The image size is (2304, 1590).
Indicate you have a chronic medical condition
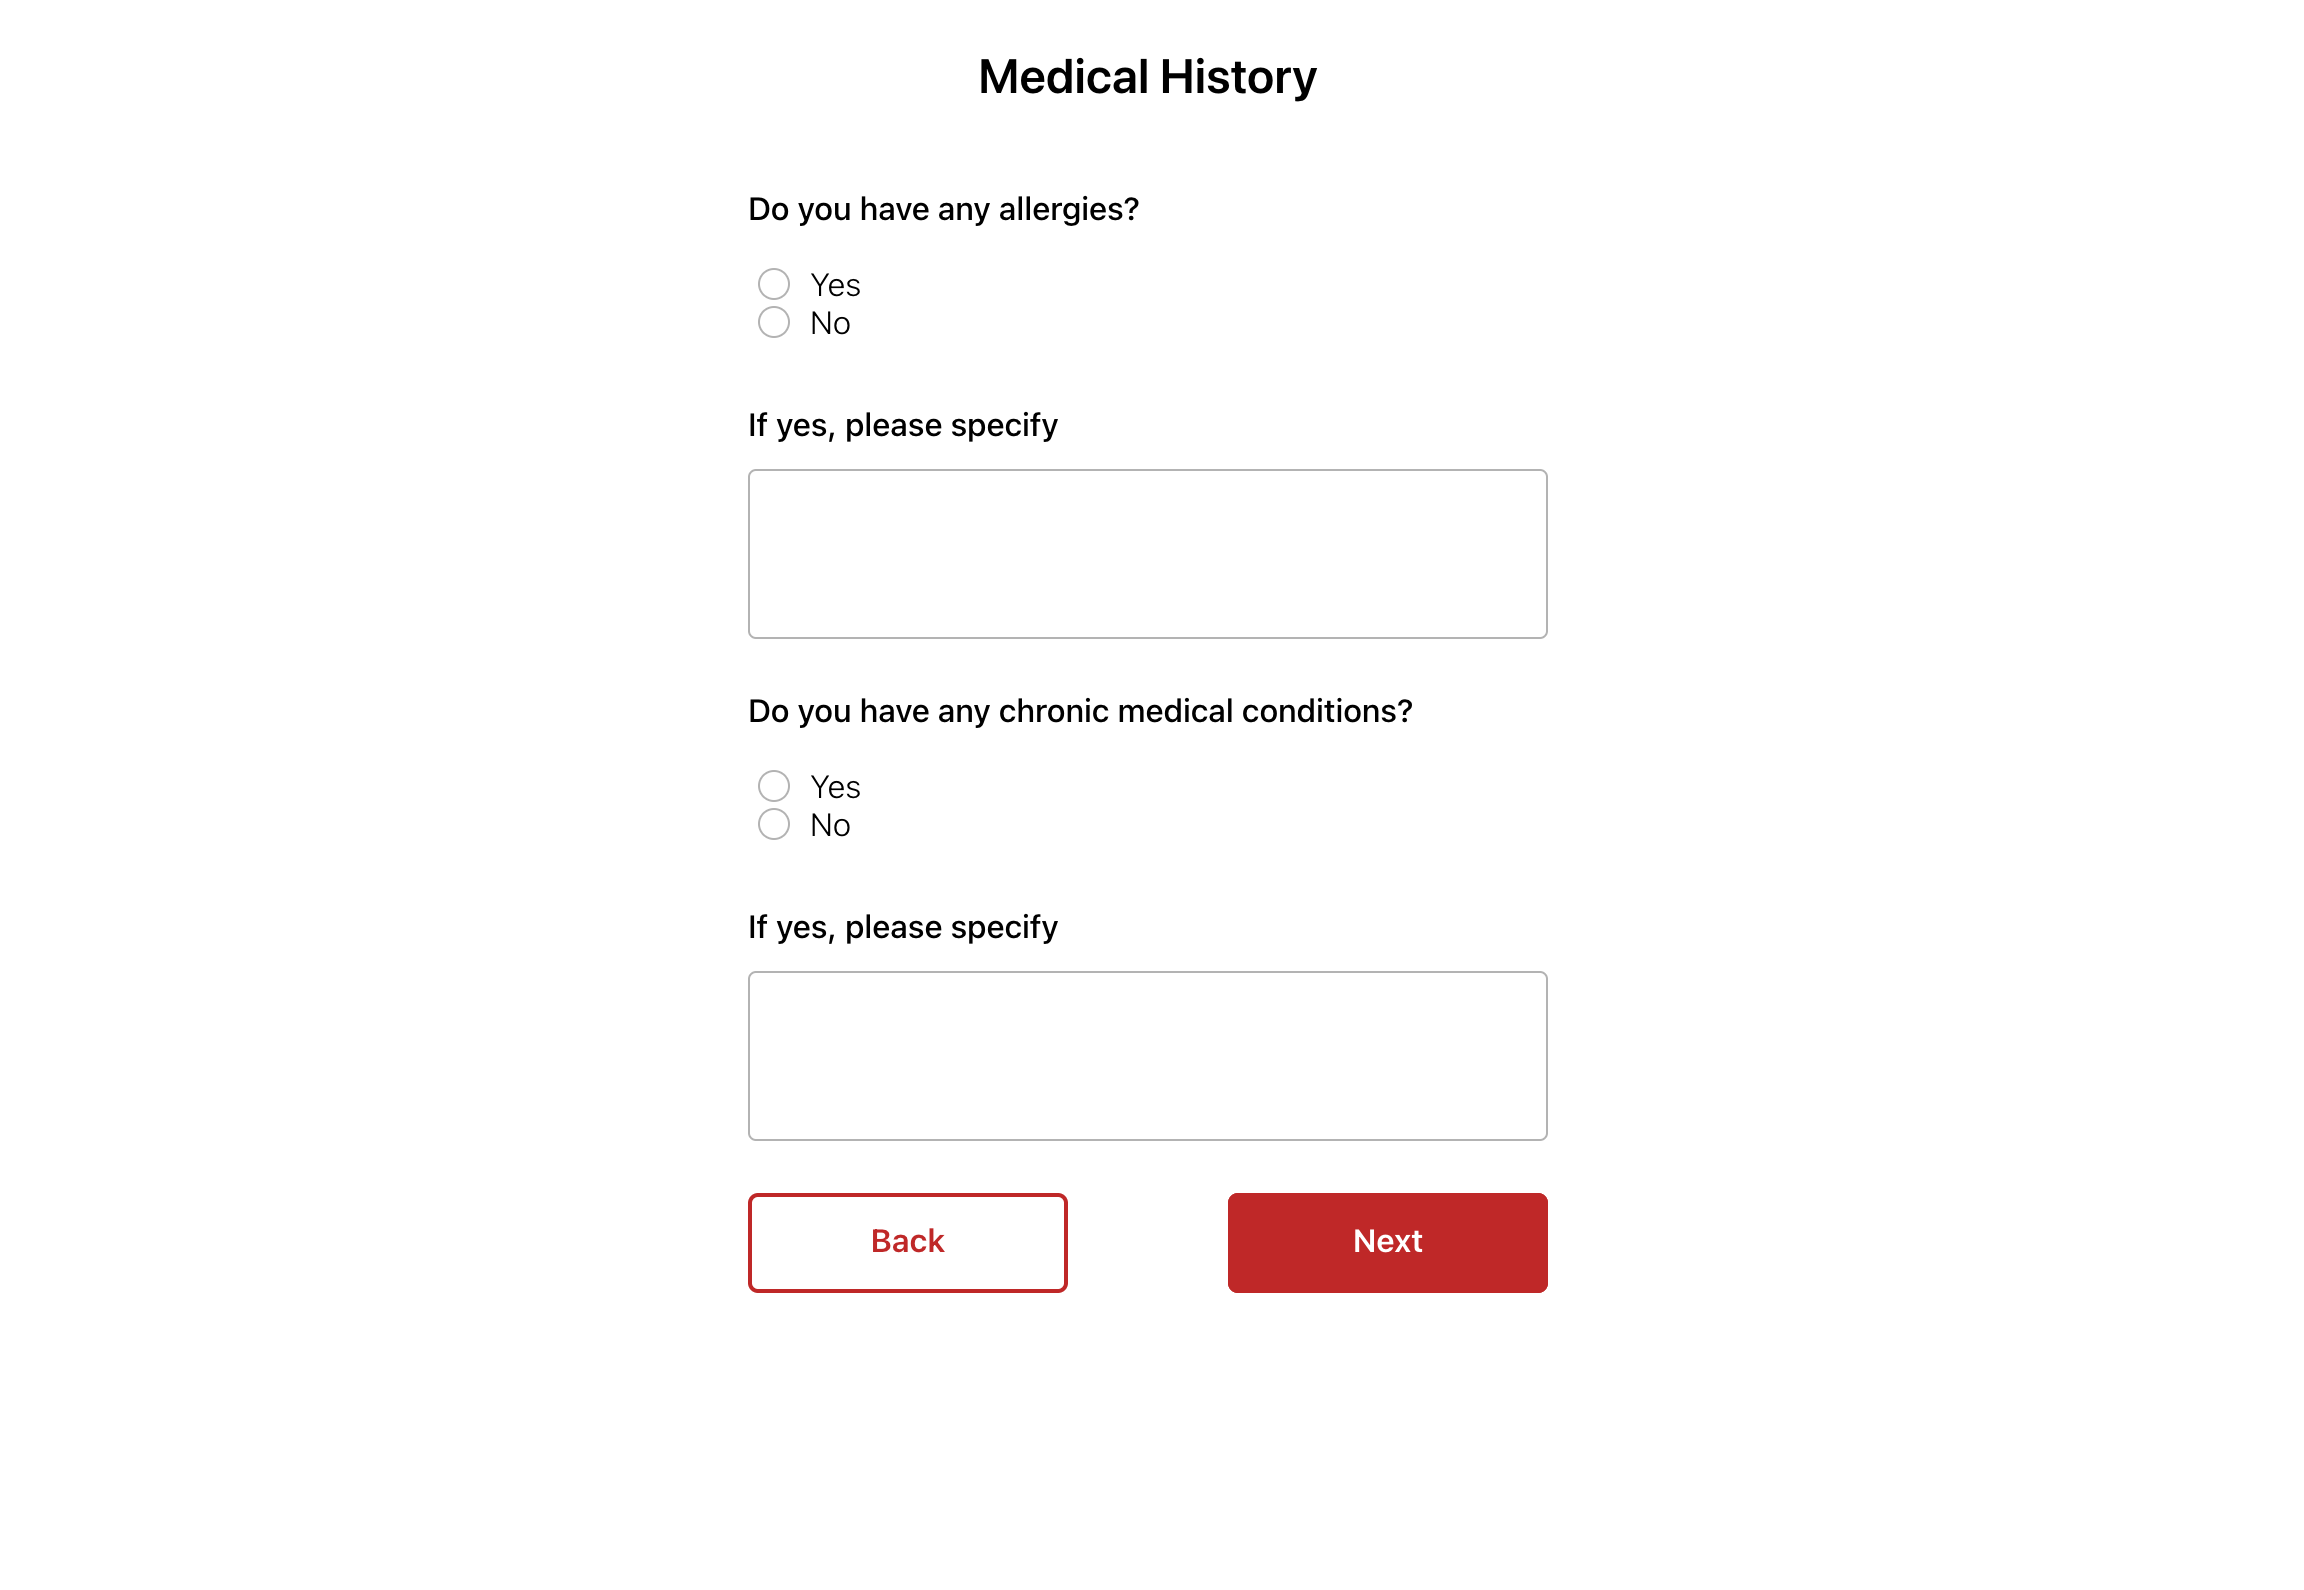pos(773,787)
